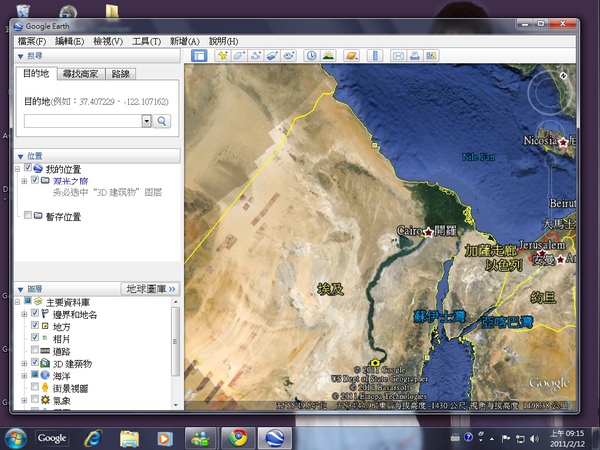Enable the 氣象 layer checkbox
Screen dimensions: 600x450
click(35, 399)
